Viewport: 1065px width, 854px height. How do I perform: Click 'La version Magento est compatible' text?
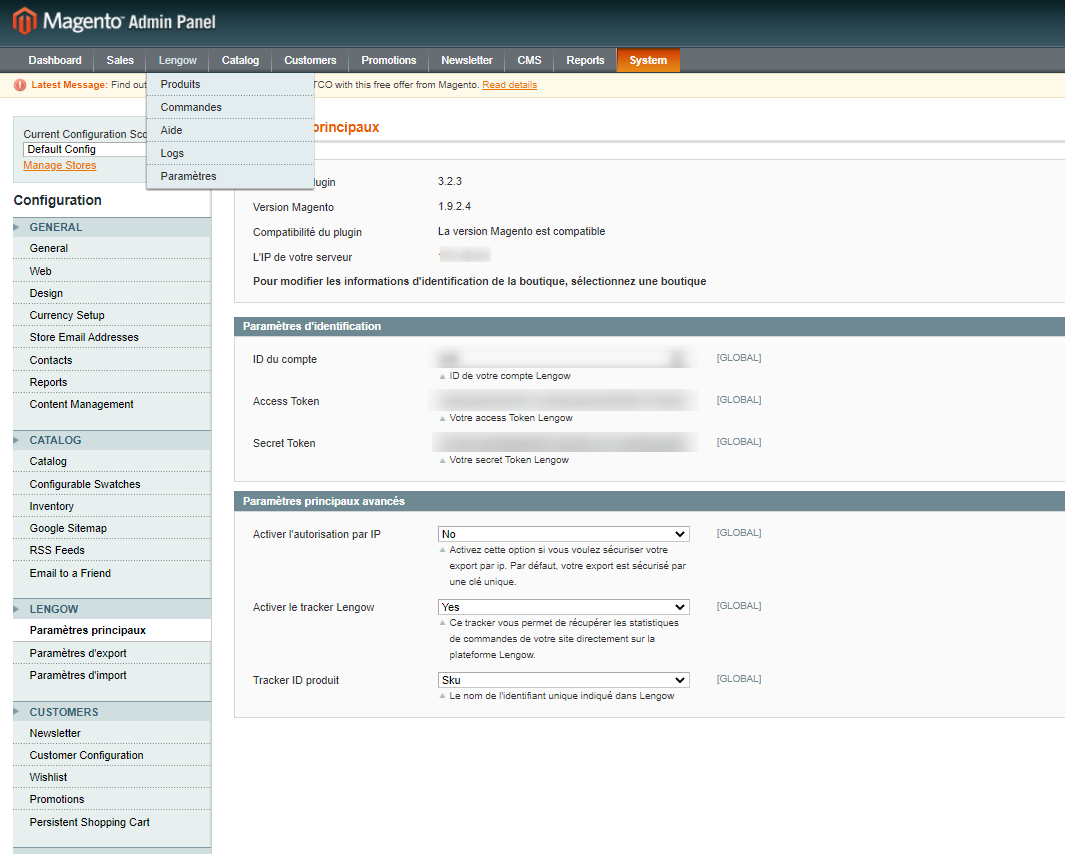522,232
